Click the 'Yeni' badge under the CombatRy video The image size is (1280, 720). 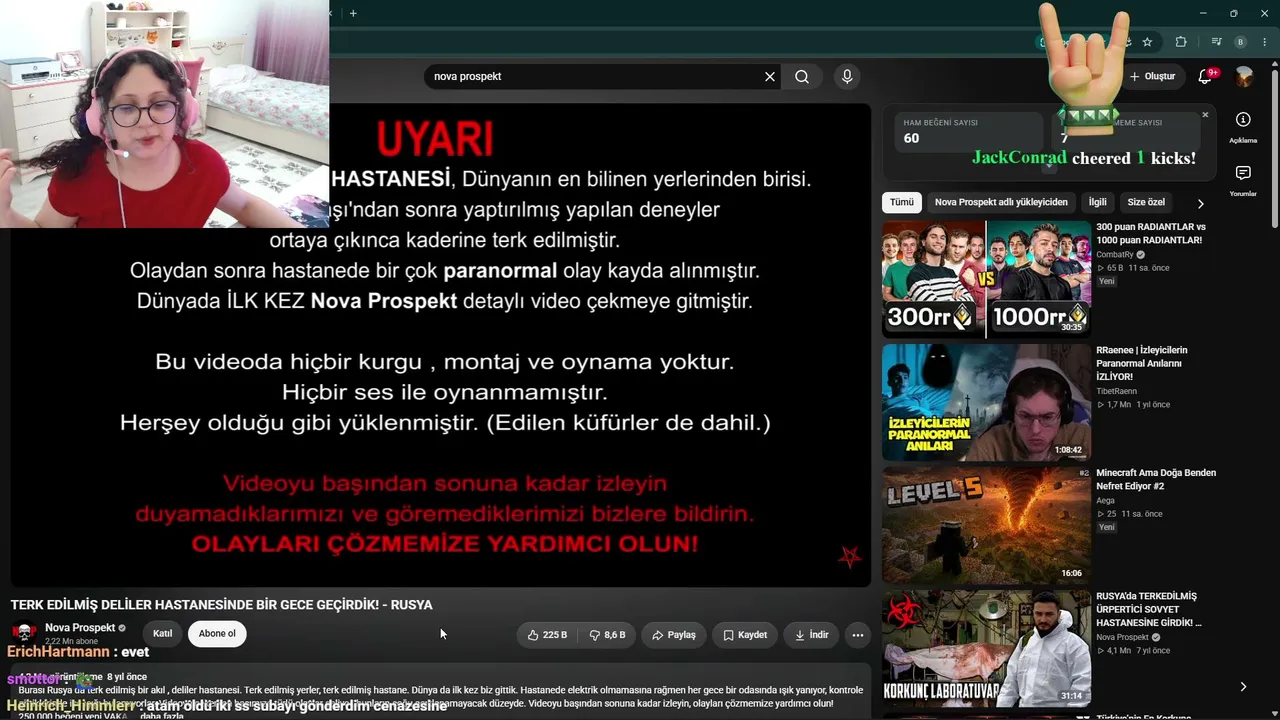click(x=1107, y=281)
